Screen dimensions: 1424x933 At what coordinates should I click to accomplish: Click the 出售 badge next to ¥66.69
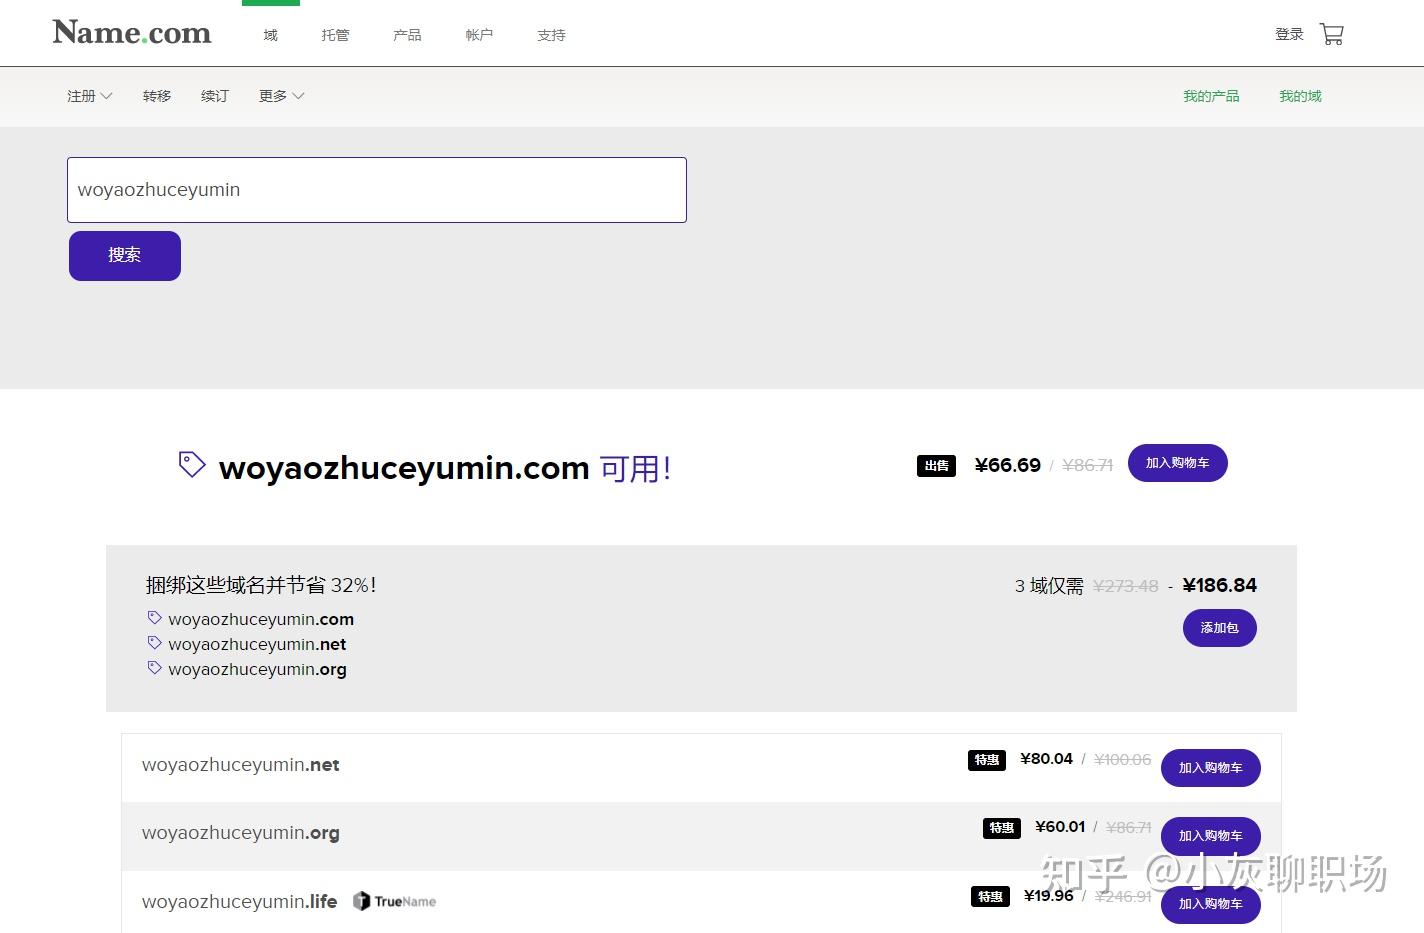[936, 465]
